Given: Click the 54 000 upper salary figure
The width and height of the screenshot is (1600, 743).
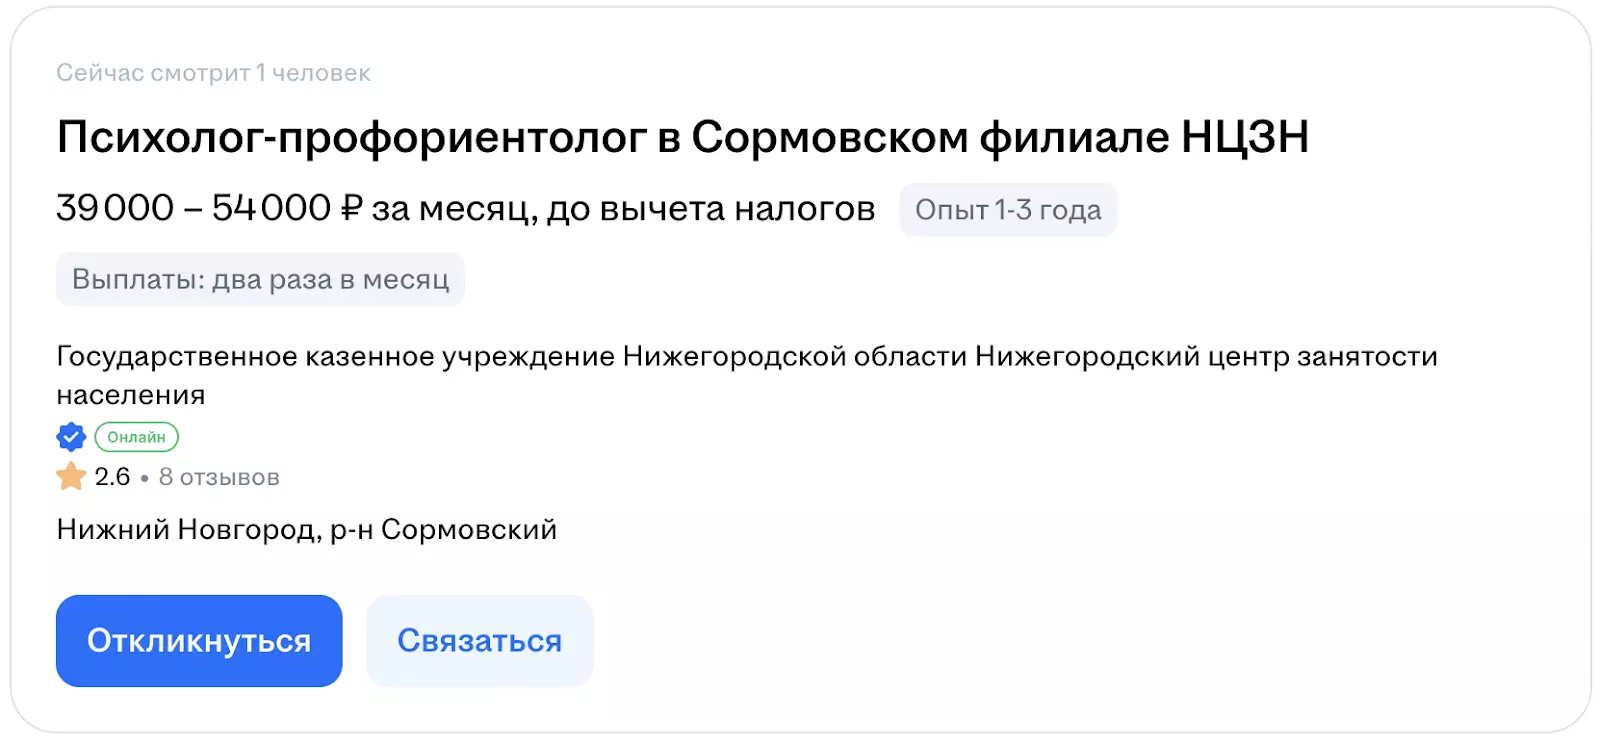Looking at the screenshot, I should click(271, 209).
